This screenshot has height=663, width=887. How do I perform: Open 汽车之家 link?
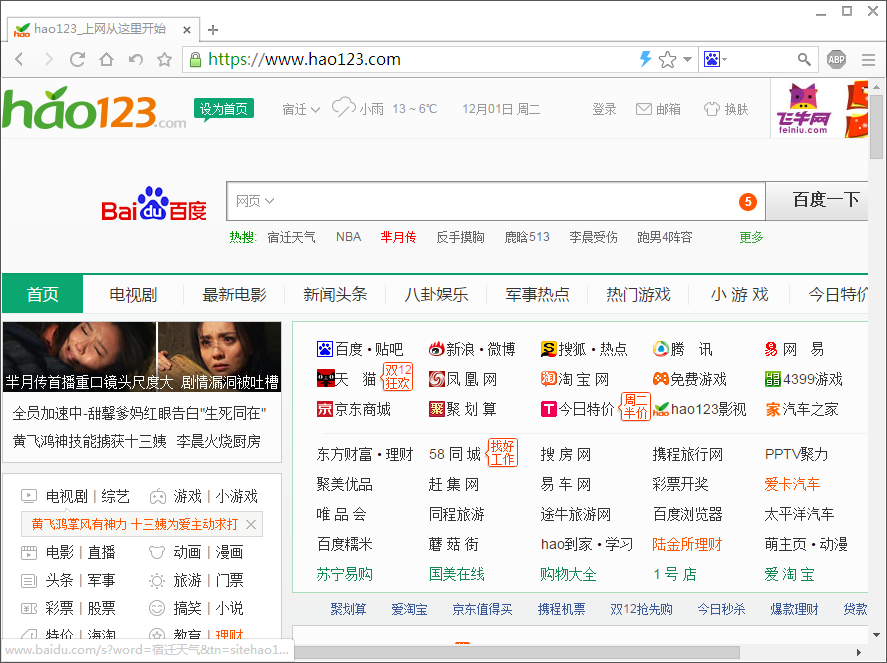[x=802, y=409]
